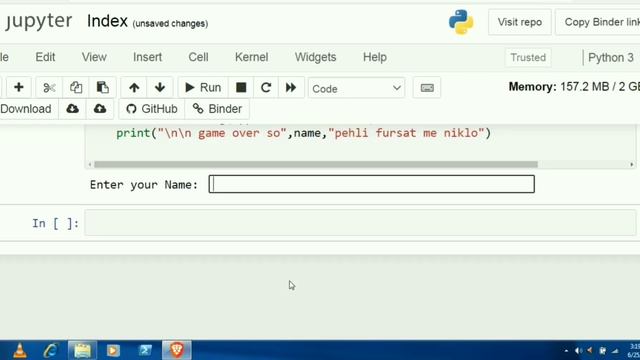Paste cells below icon
Screen dimensions: 640x360
pos(102,87)
